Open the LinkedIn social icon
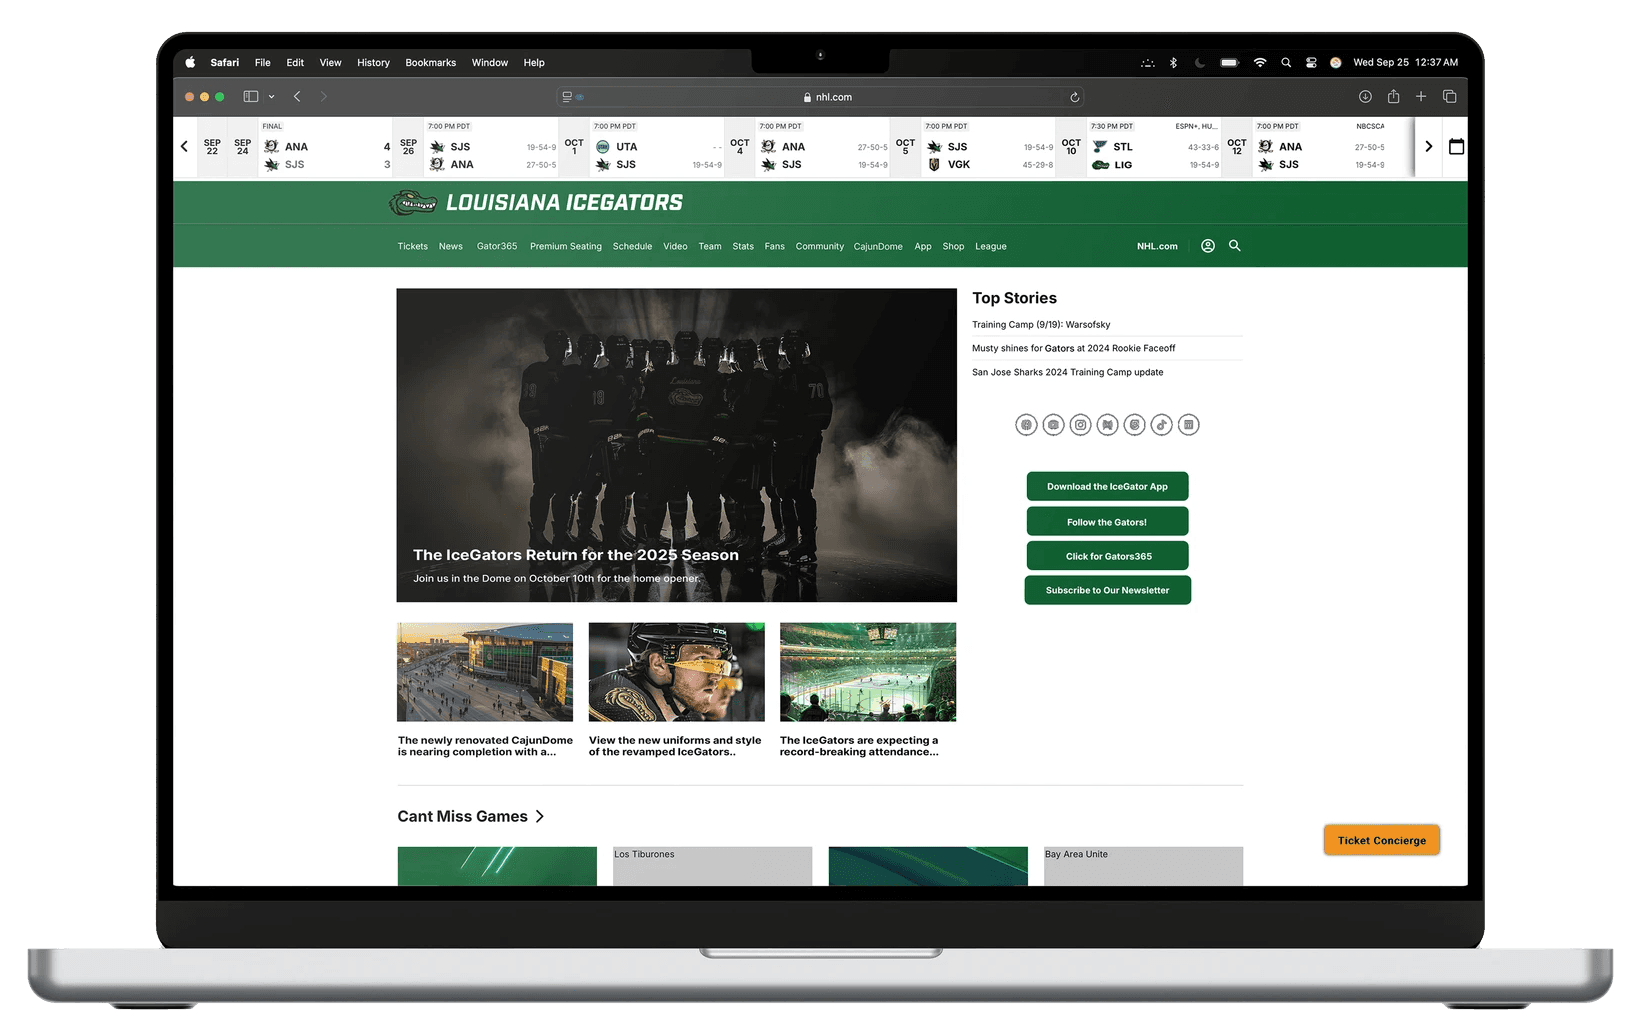This screenshot has width=1635, height=1025. 1188,425
